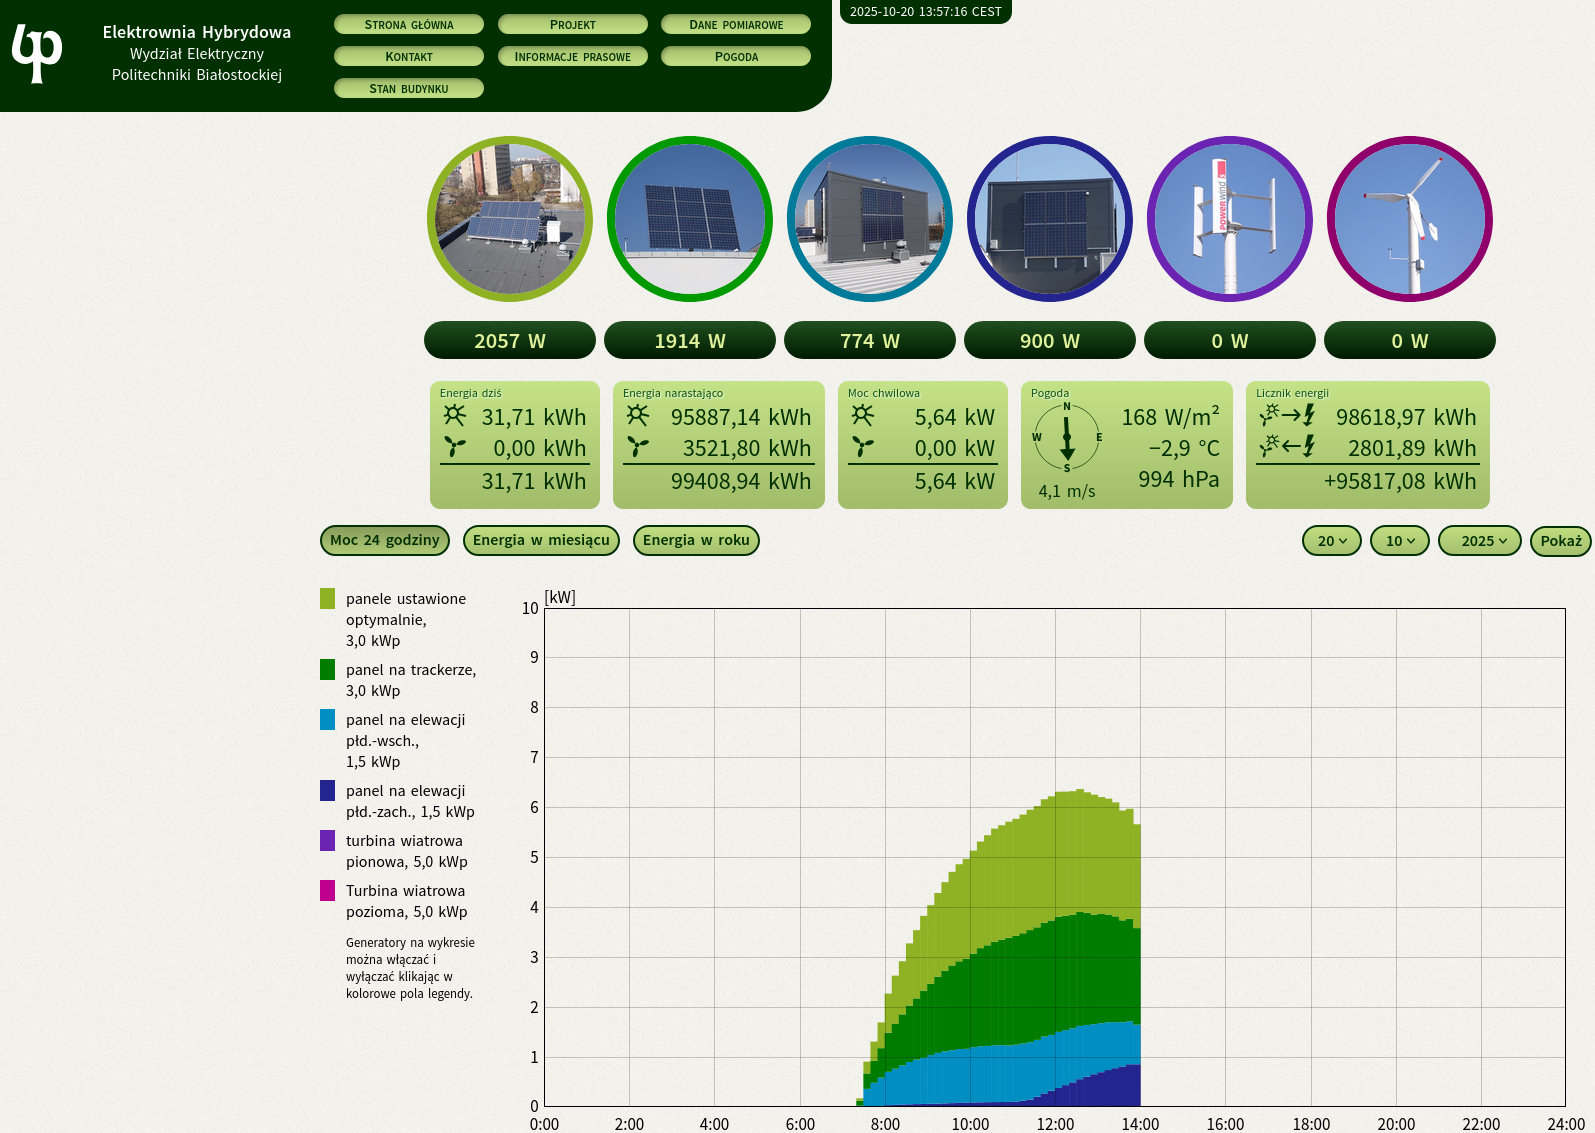Click the south-west facade panel image
The image size is (1595, 1133).
(x=1050, y=219)
